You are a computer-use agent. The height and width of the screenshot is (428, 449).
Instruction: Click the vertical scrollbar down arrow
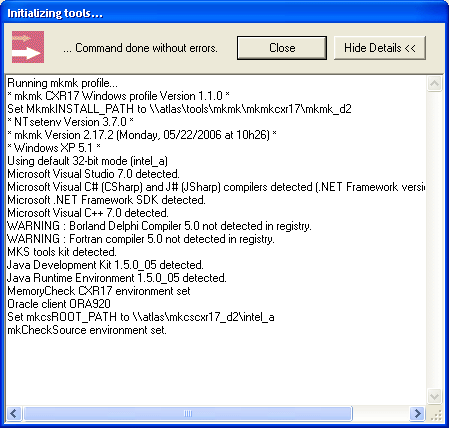[434, 397]
